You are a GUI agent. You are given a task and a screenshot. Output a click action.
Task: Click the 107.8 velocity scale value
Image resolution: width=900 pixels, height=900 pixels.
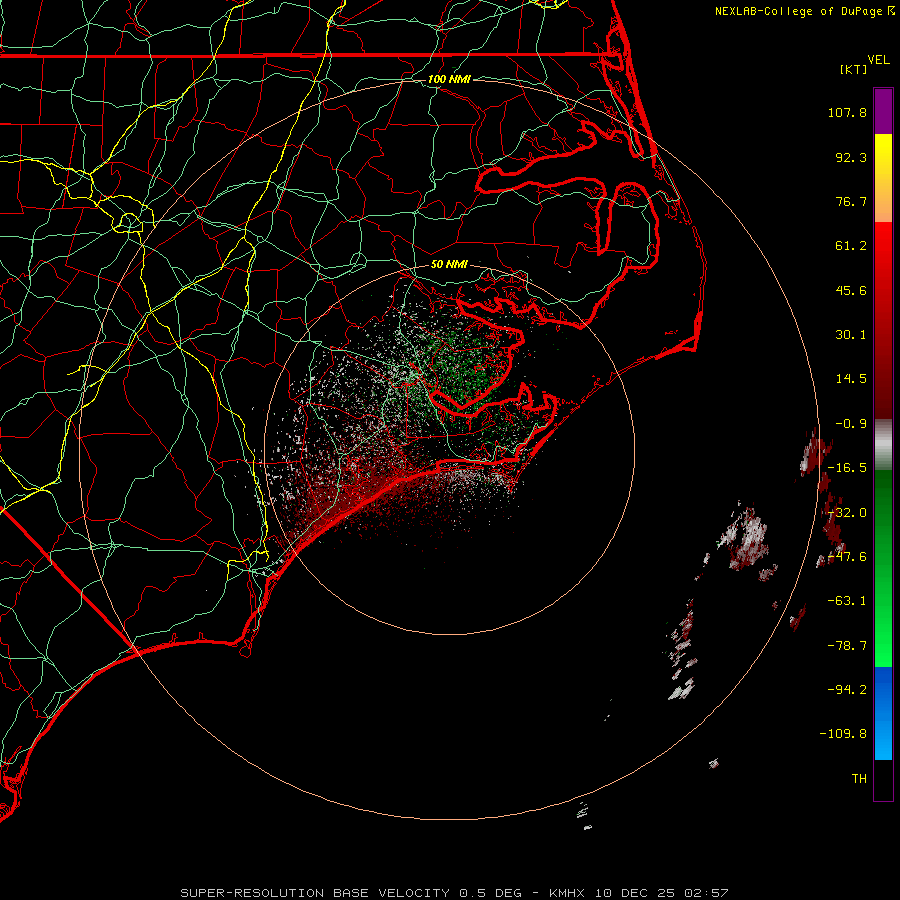point(847,112)
